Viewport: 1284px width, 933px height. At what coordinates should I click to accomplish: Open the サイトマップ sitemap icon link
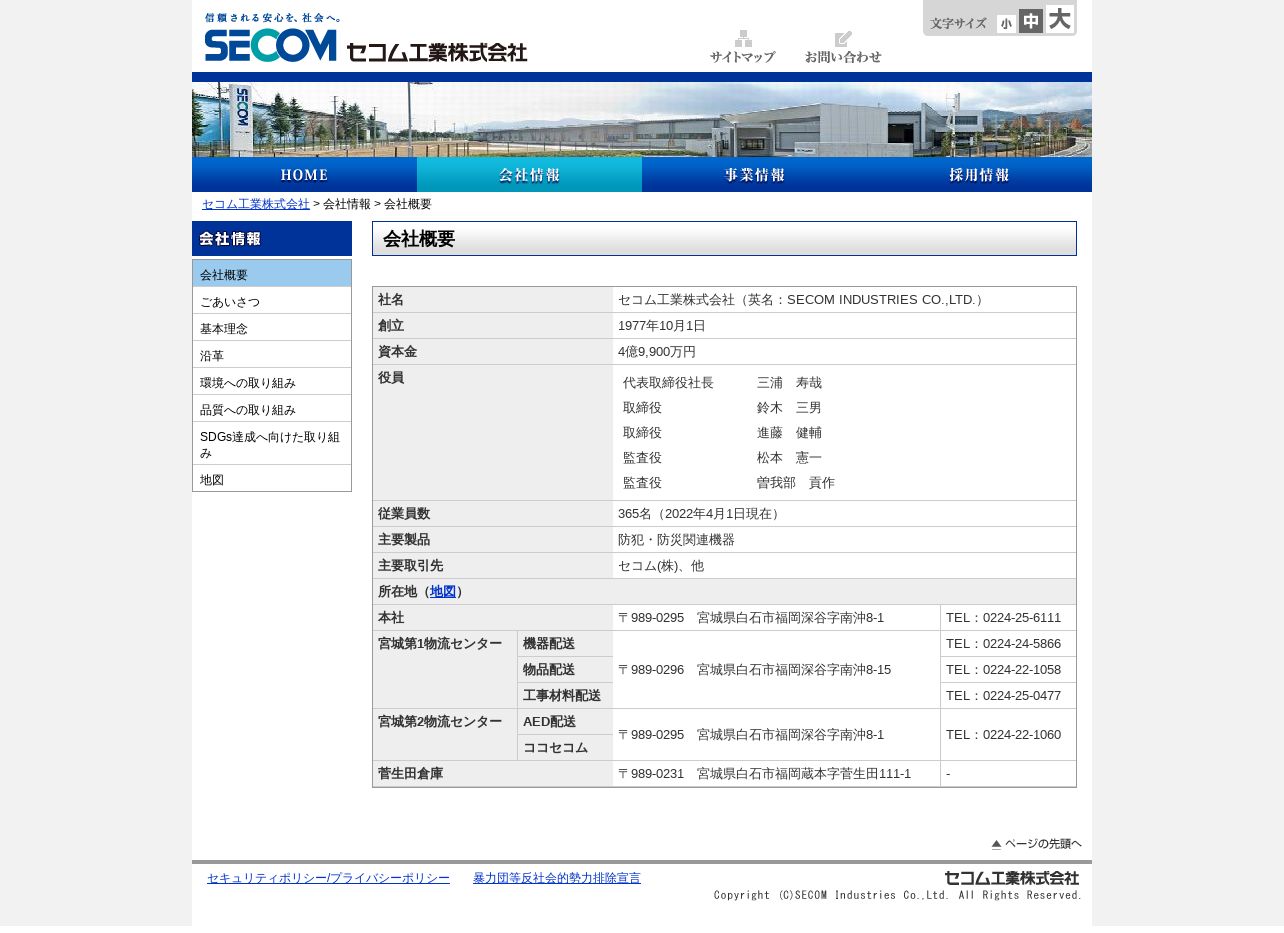point(742,48)
